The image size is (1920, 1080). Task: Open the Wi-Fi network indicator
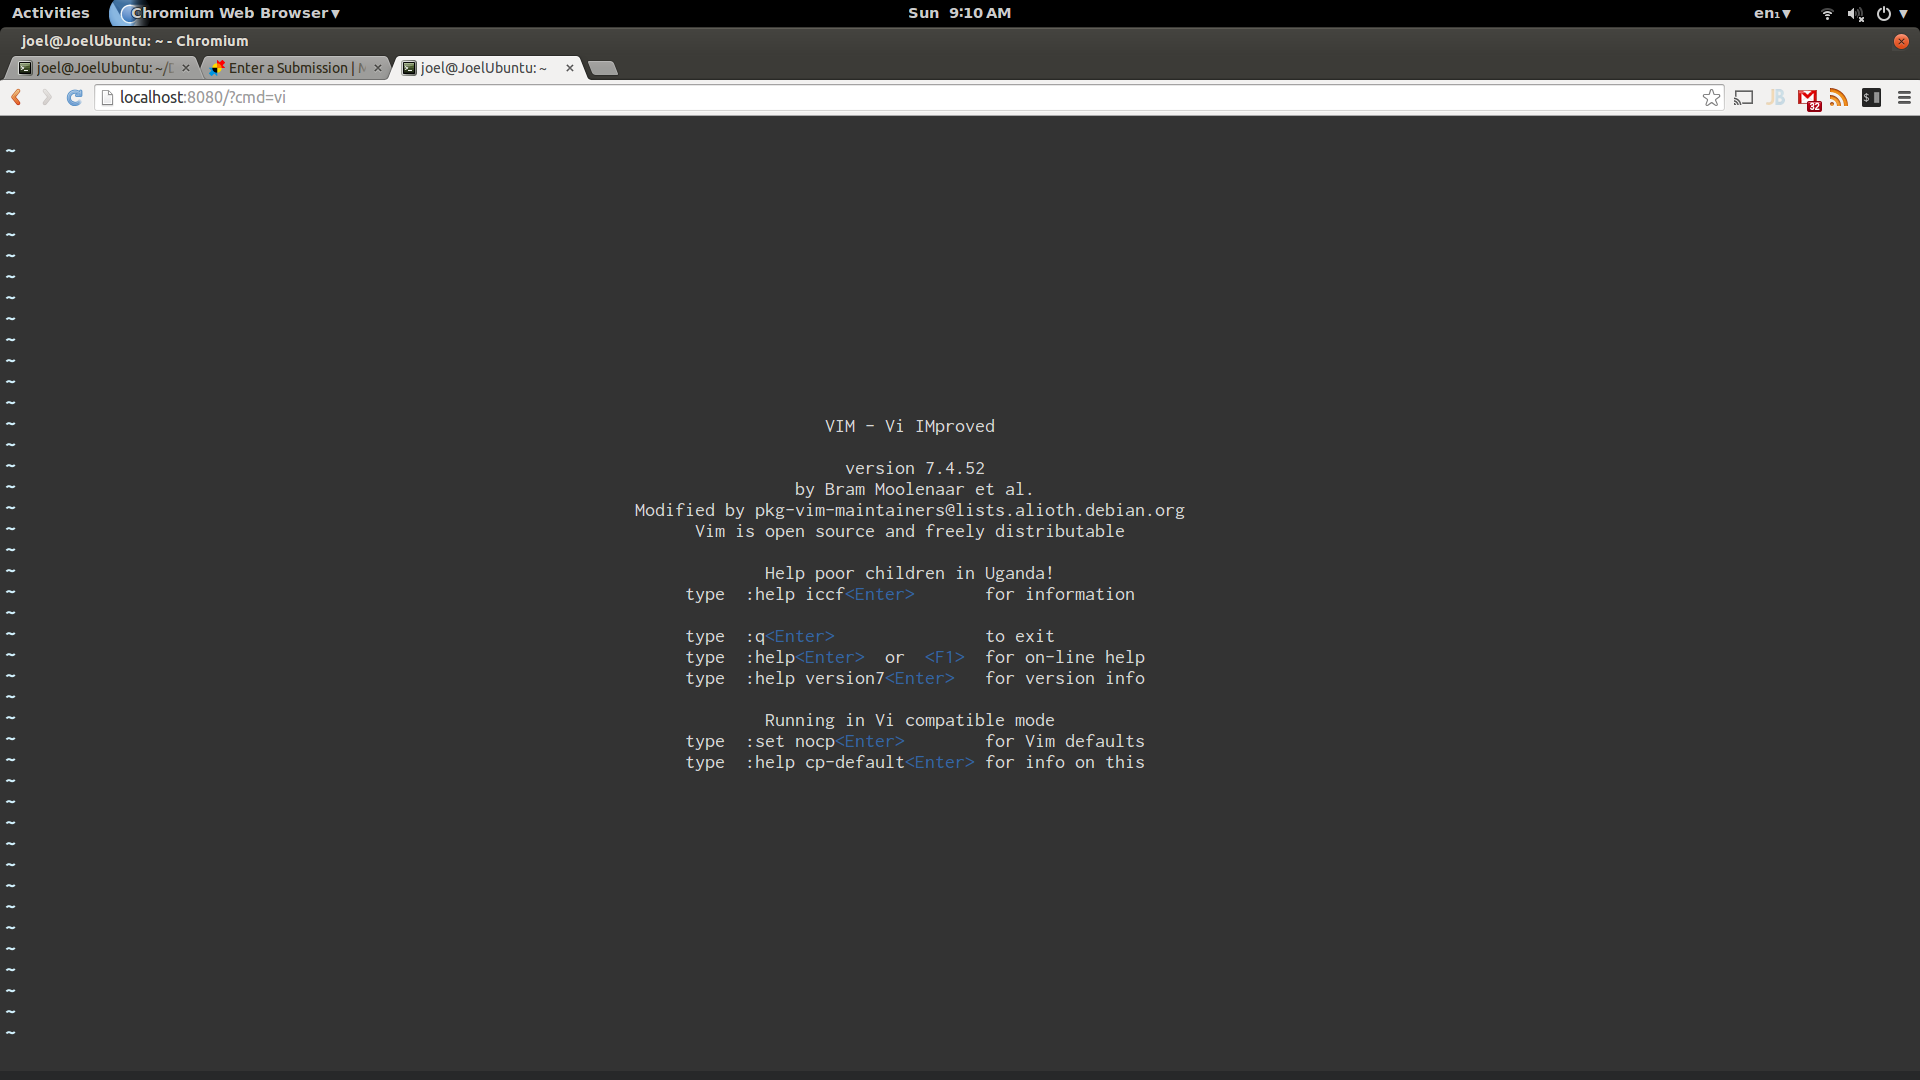tap(1827, 13)
